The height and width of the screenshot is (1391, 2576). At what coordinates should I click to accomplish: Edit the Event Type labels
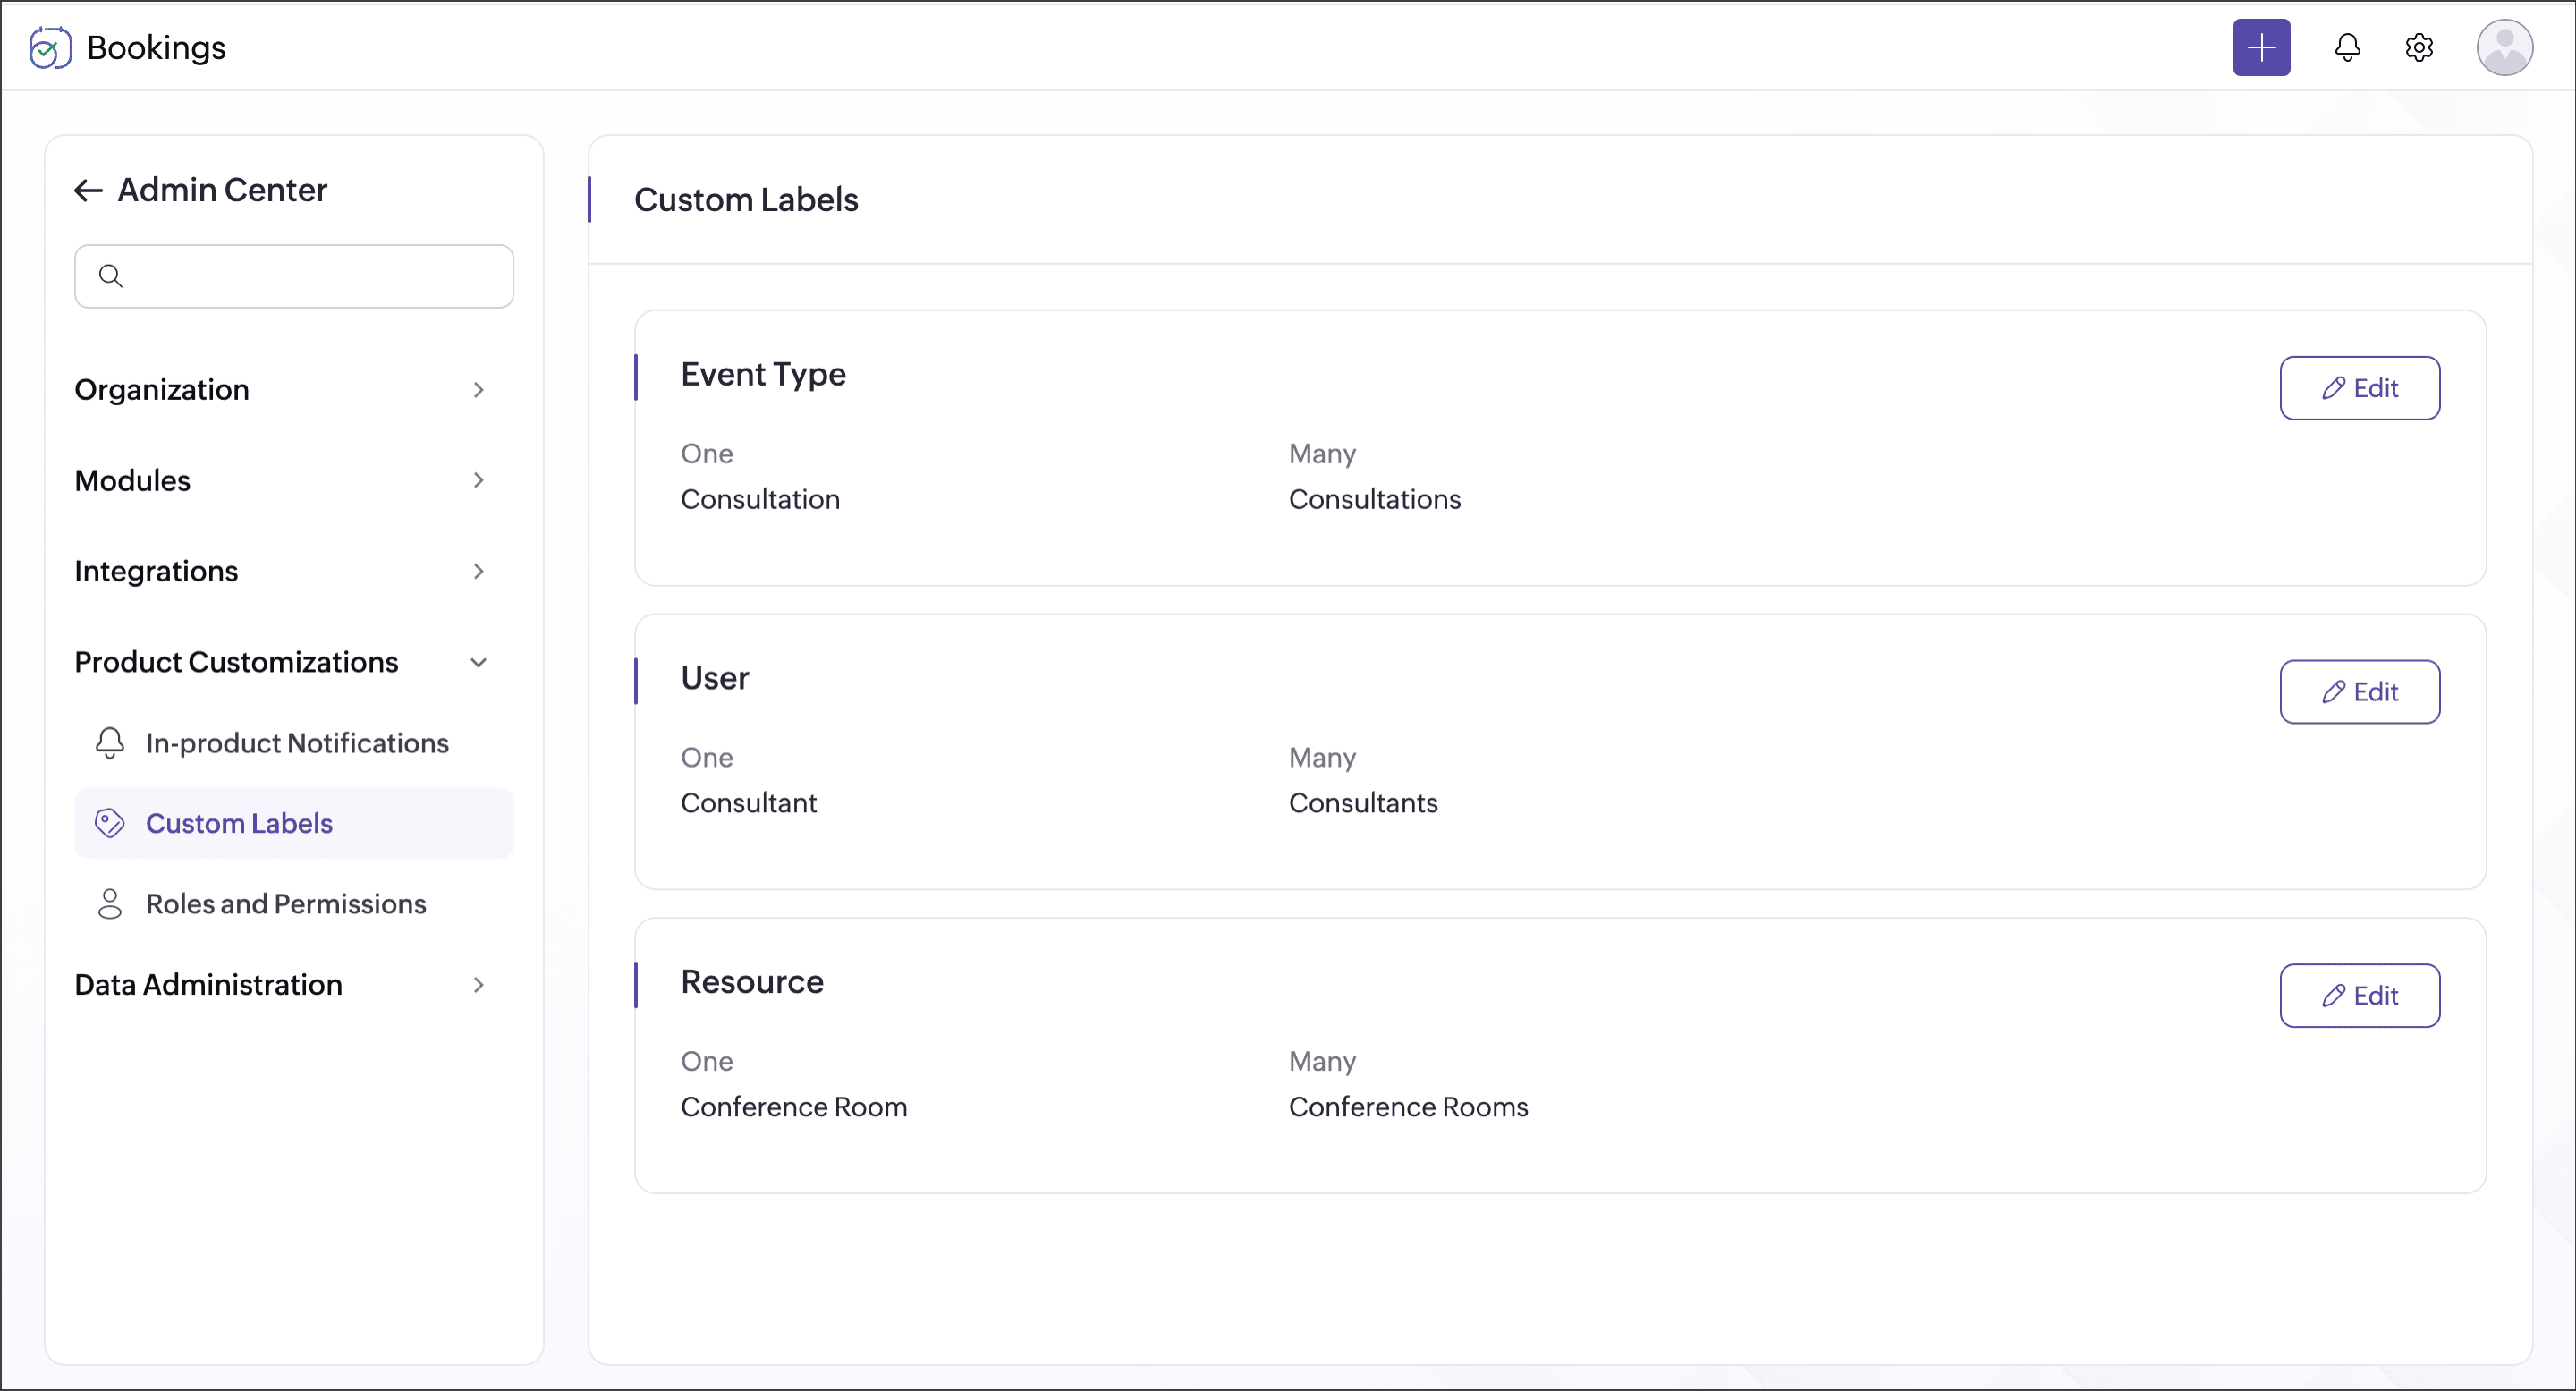tap(2359, 388)
